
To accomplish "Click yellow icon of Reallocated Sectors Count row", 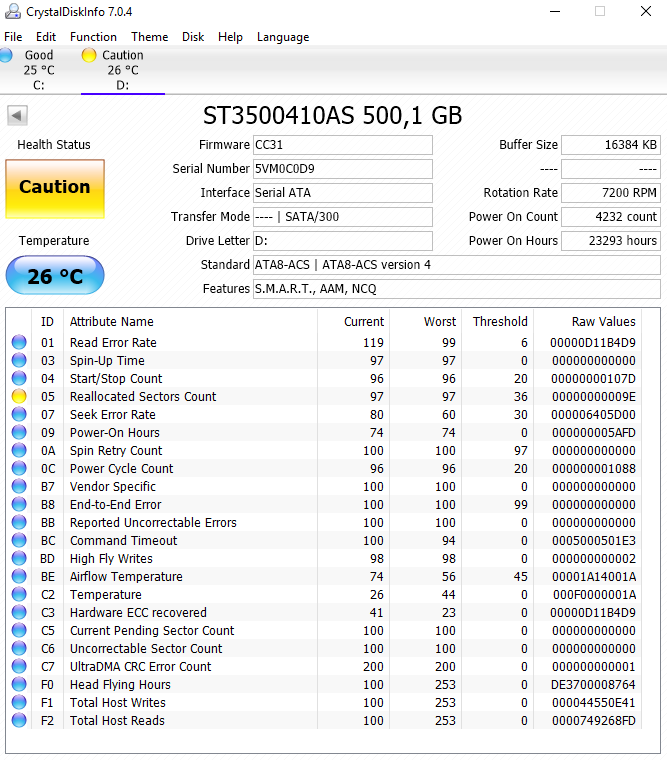I will (x=19, y=396).
